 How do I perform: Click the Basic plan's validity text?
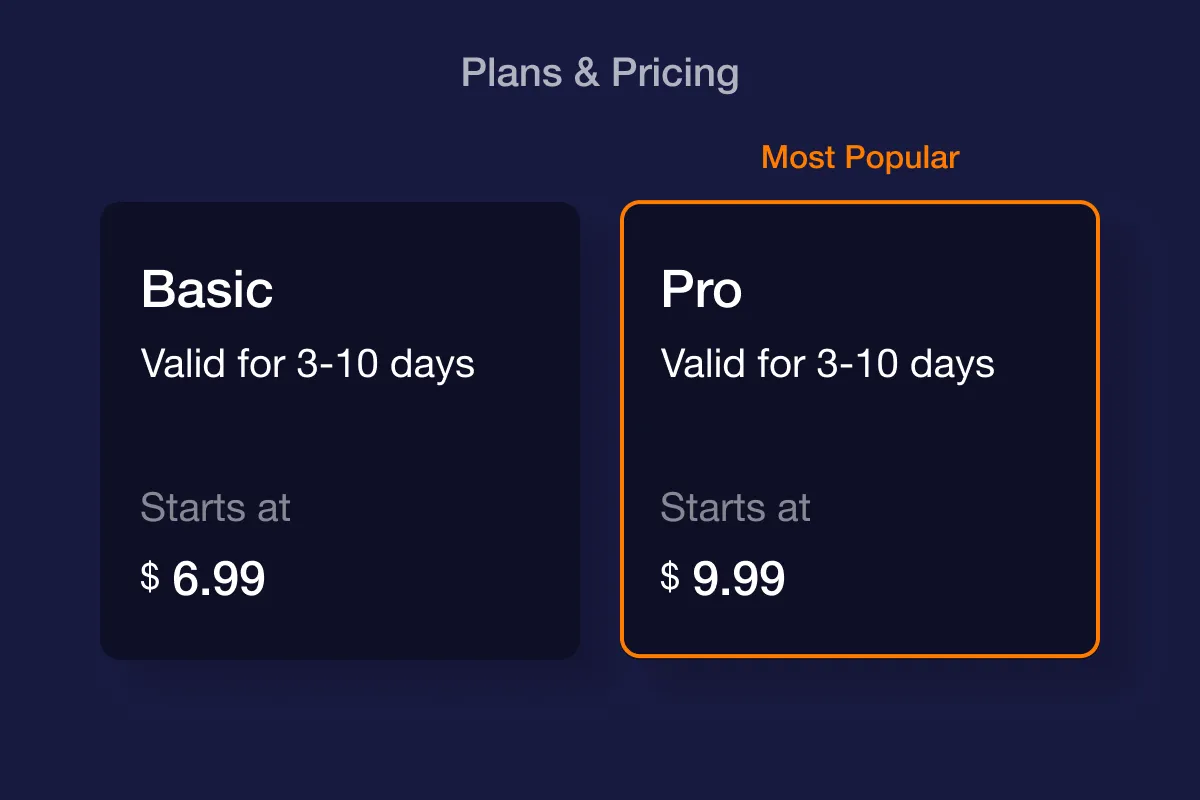click(308, 364)
